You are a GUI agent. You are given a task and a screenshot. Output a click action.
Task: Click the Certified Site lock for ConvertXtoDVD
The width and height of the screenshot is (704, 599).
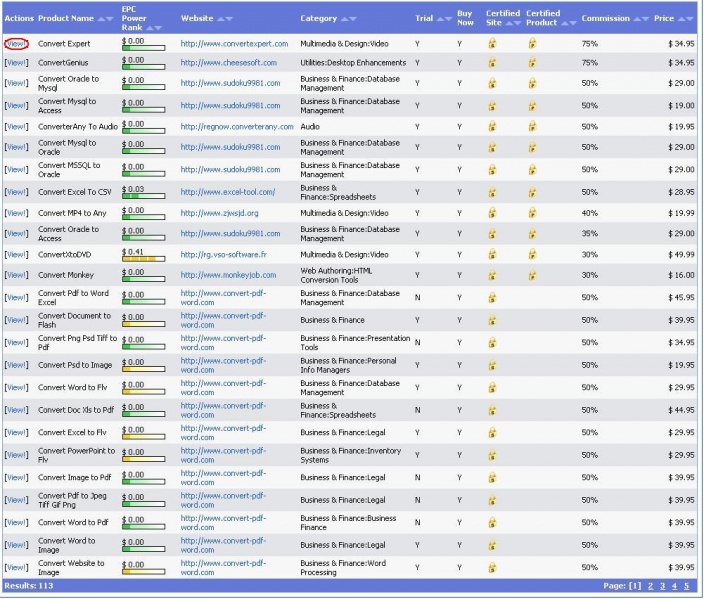click(x=492, y=255)
